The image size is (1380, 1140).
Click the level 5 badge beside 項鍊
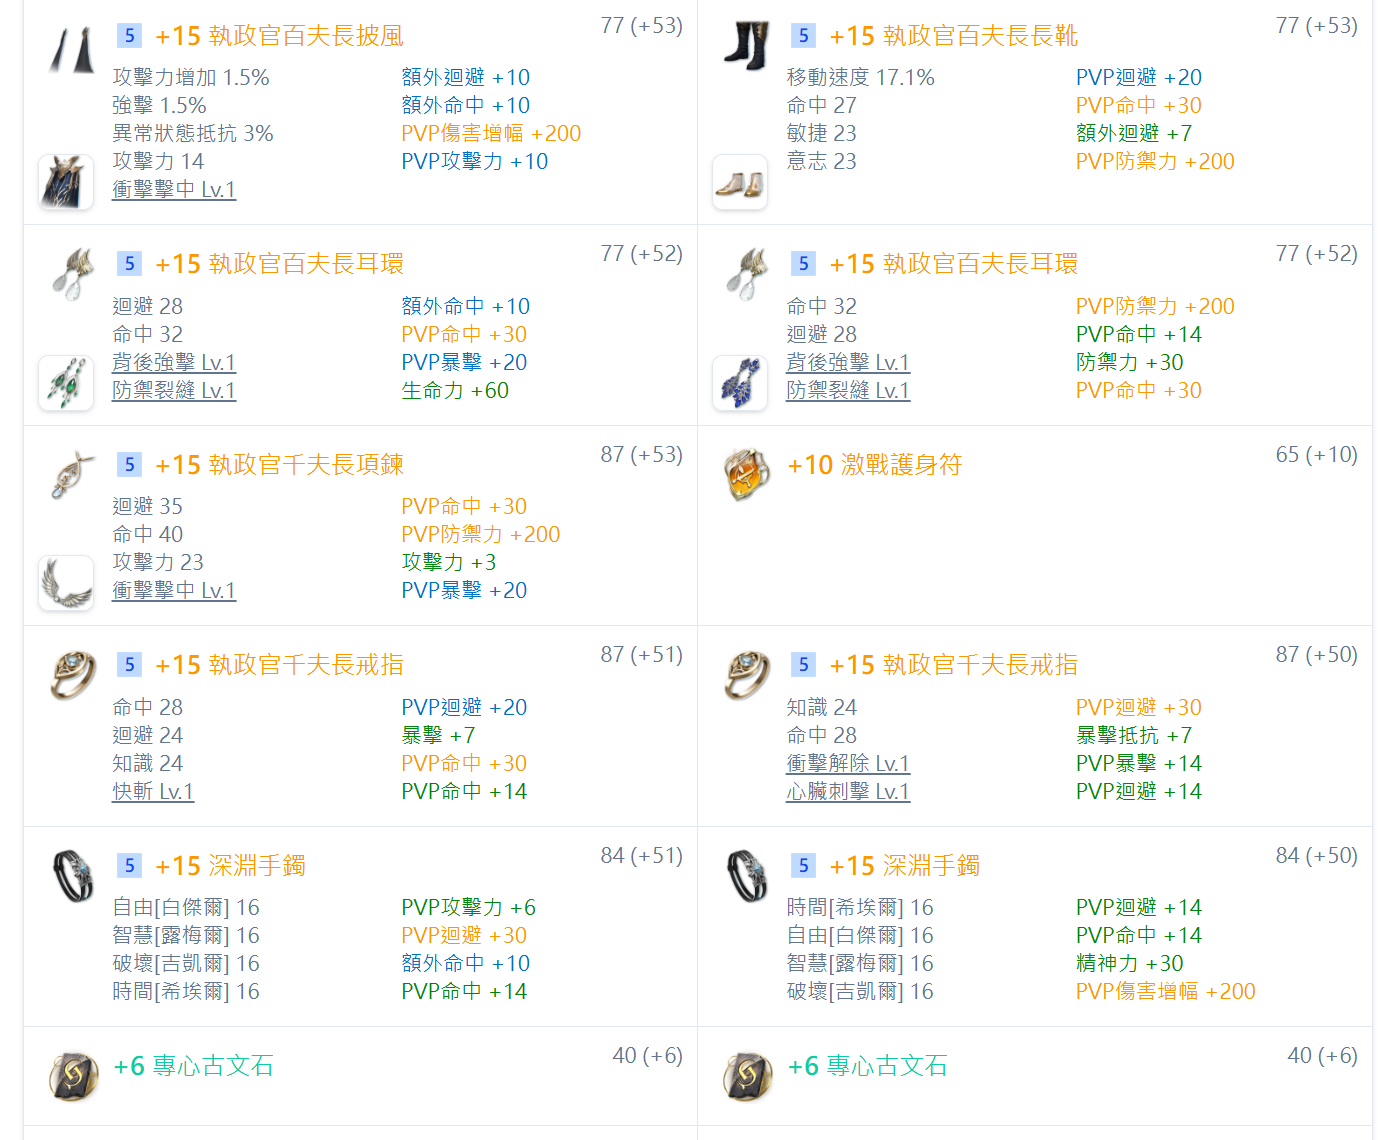tap(129, 465)
